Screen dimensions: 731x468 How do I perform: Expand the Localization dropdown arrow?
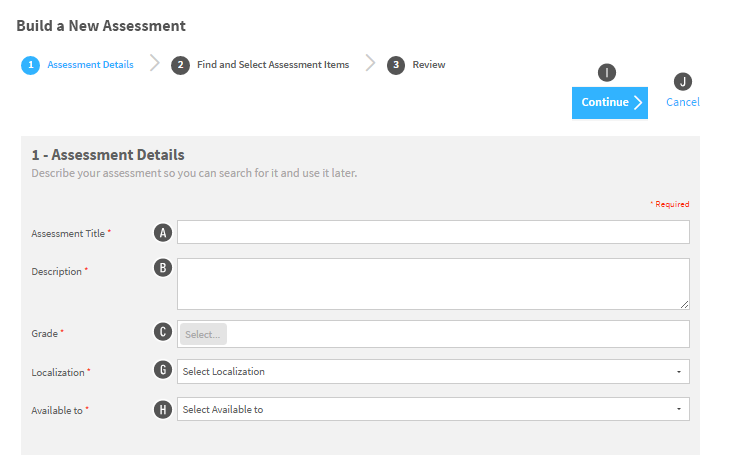coord(679,372)
